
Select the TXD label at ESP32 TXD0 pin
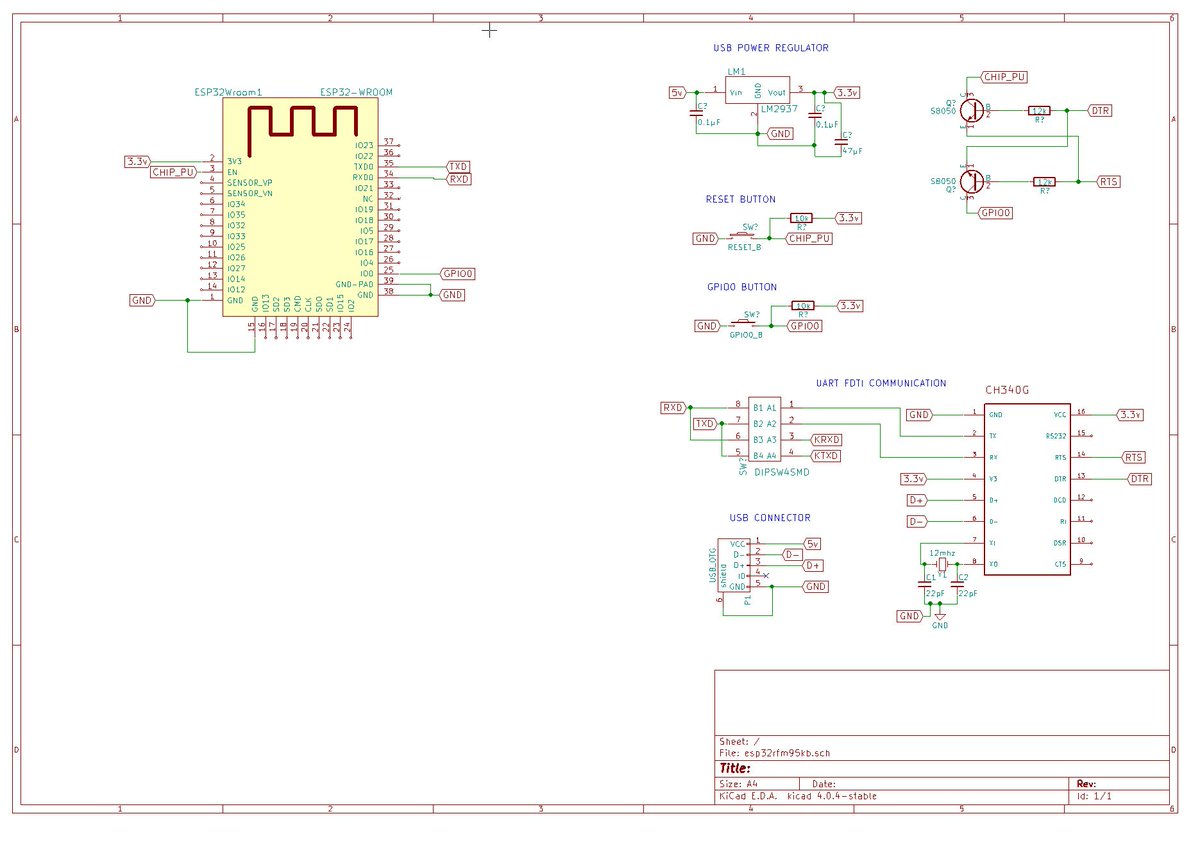pyautogui.click(x=457, y=166)
